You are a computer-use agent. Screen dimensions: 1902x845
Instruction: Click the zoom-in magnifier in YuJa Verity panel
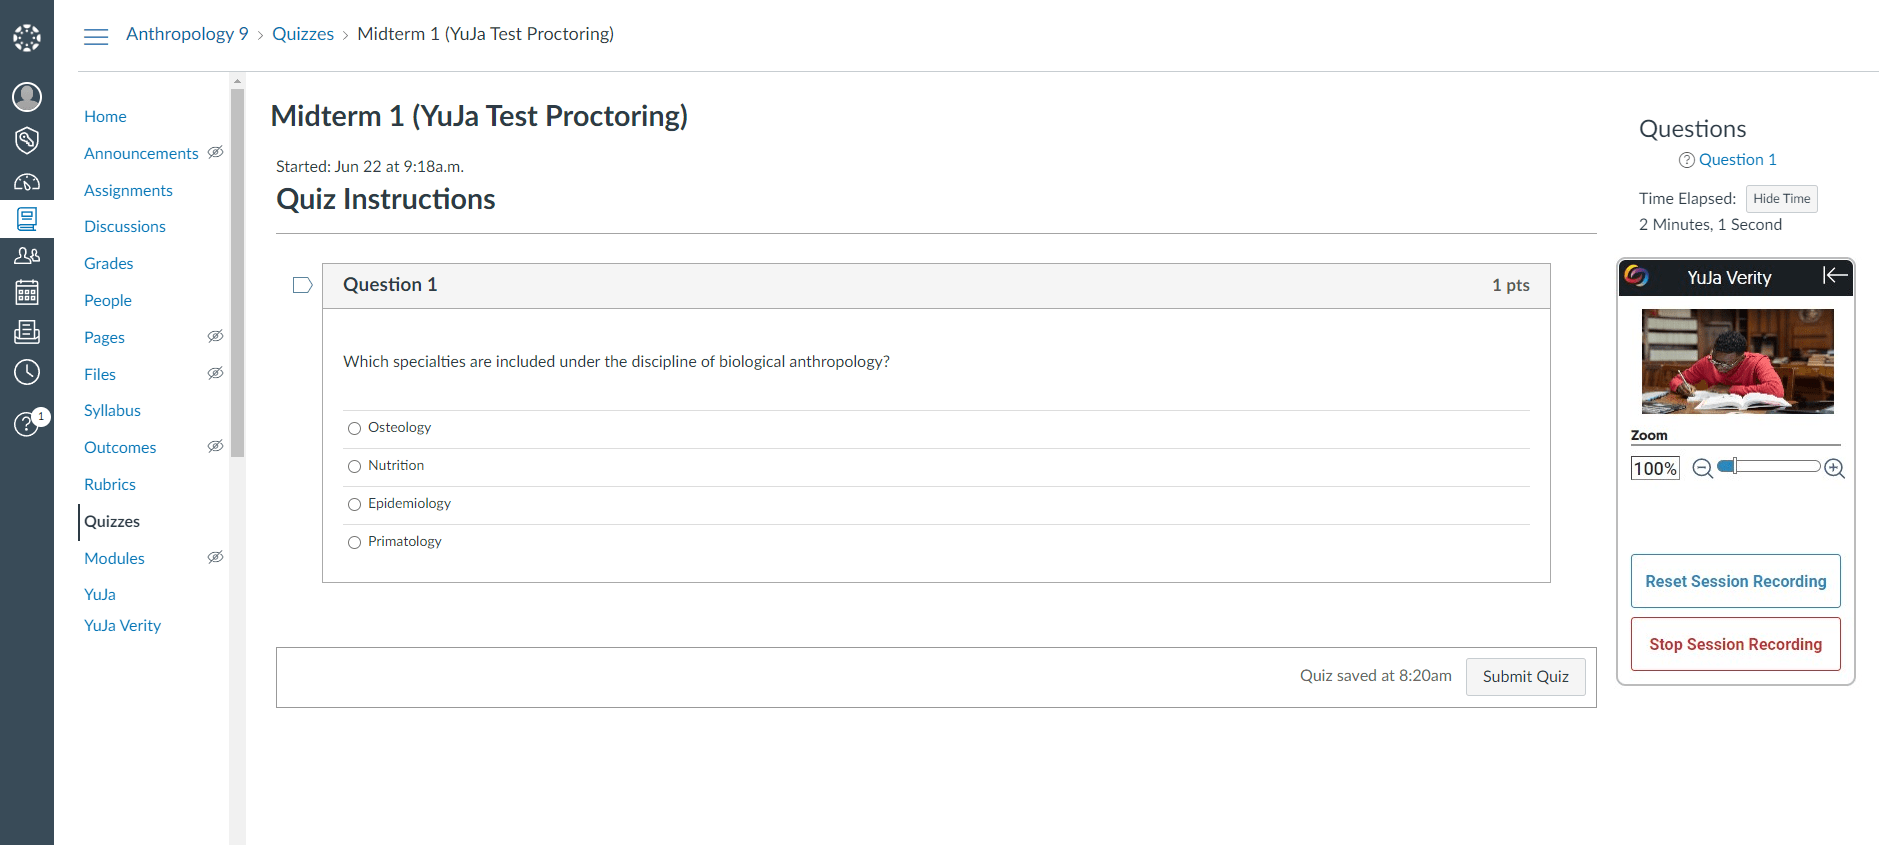click(x=1835, y=467)
